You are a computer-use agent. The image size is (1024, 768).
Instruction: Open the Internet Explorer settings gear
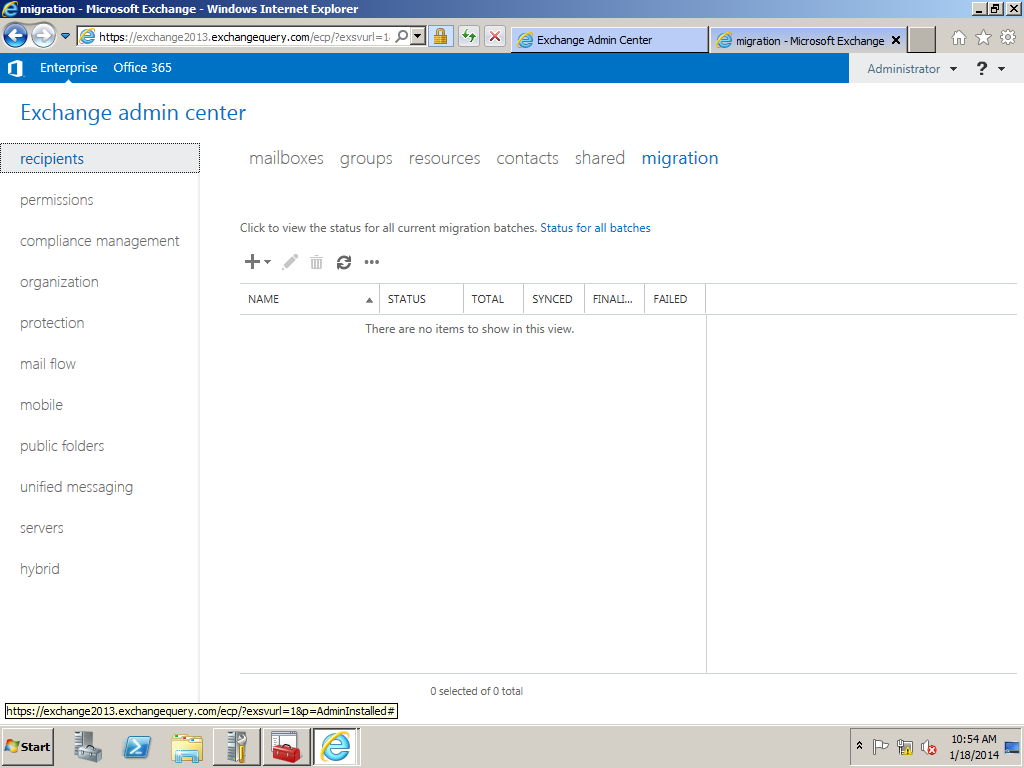[1008, 38]
